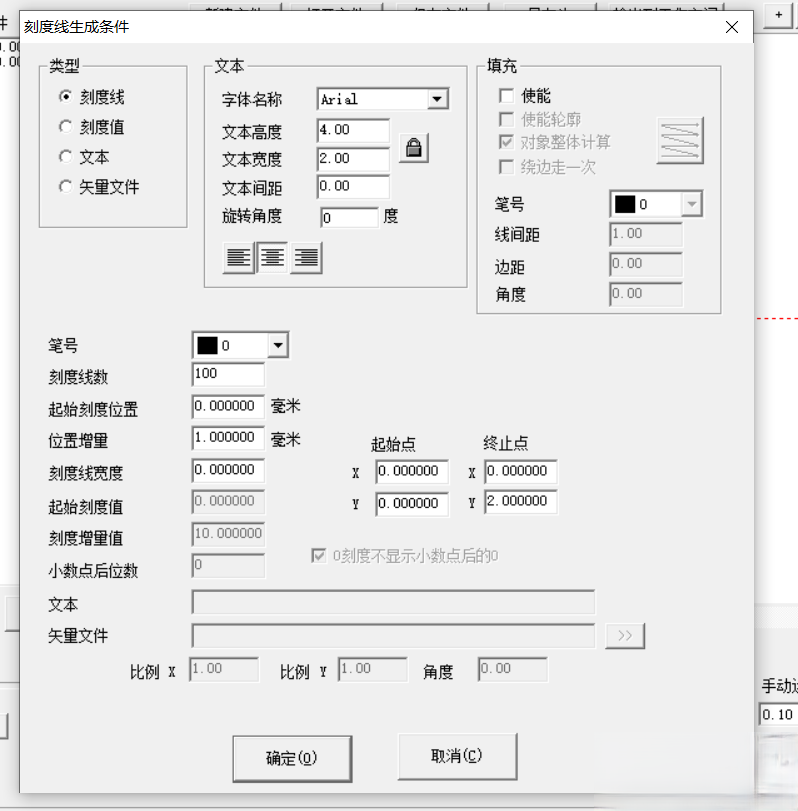Toggle the 对象整体计算 checkbox

coord(506,142)
